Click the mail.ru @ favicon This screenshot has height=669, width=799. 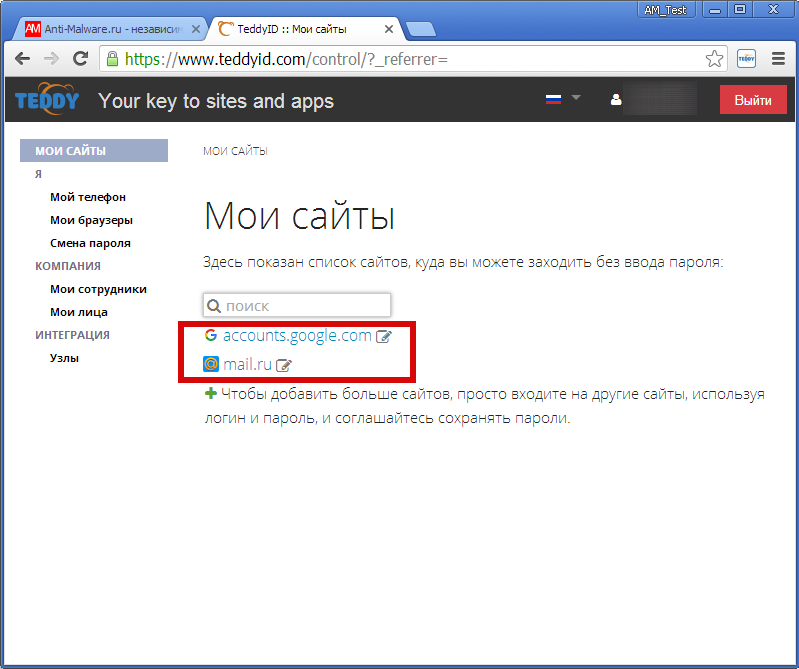click(211, 364)
